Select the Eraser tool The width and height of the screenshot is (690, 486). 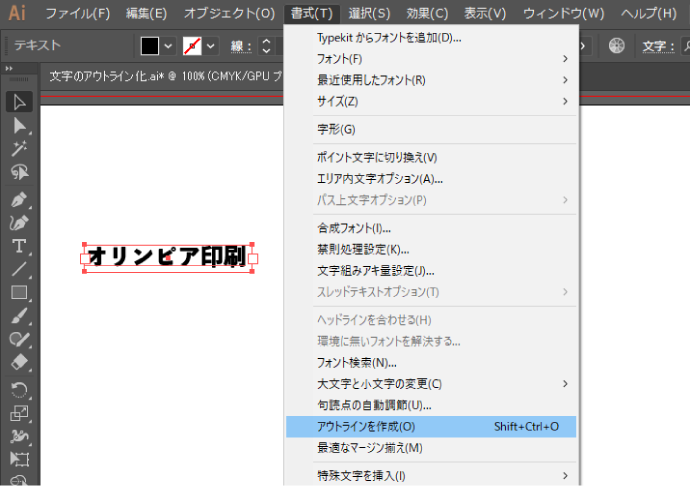19,362
